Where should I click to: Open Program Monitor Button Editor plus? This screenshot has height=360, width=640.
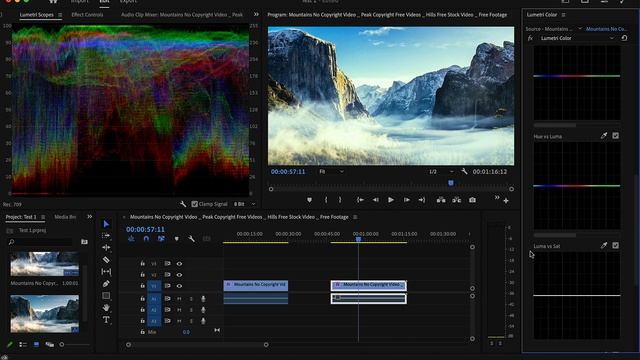506,201
